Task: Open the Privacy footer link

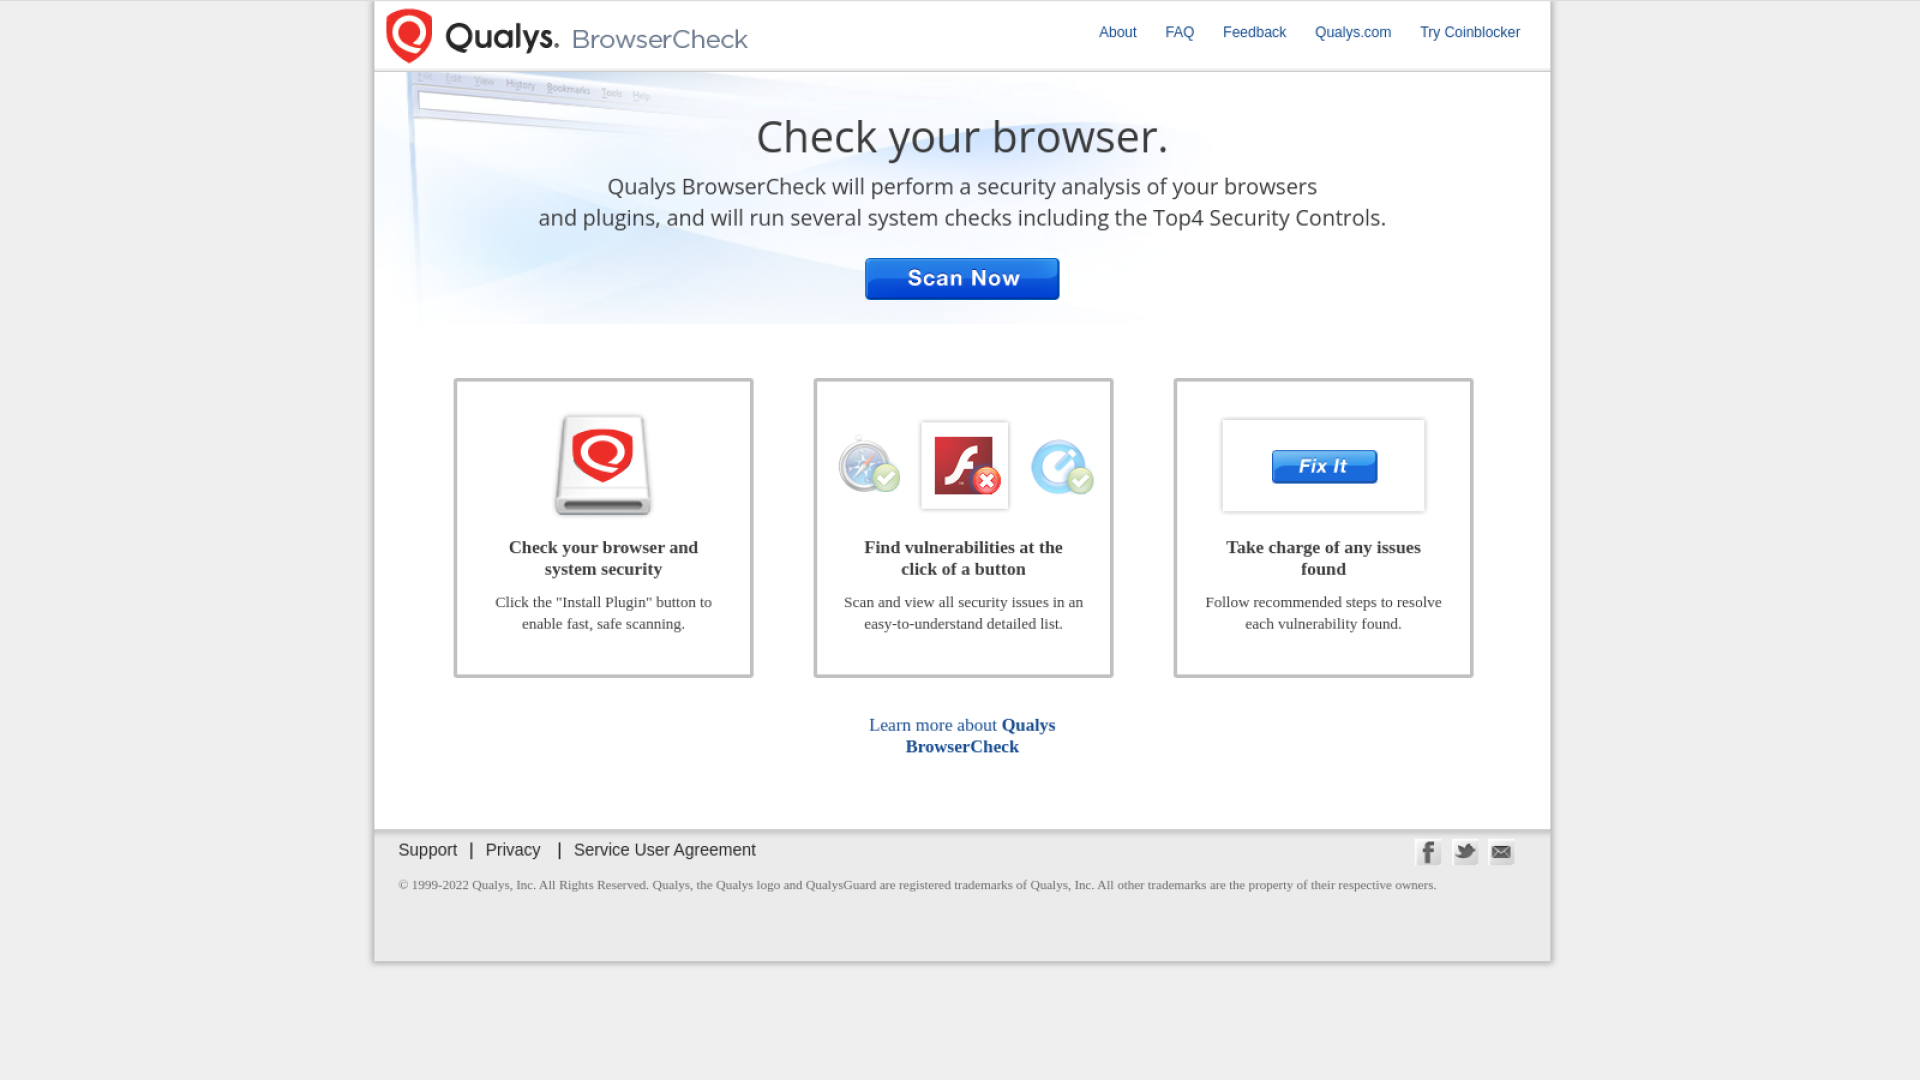Action: pos(512,850)
